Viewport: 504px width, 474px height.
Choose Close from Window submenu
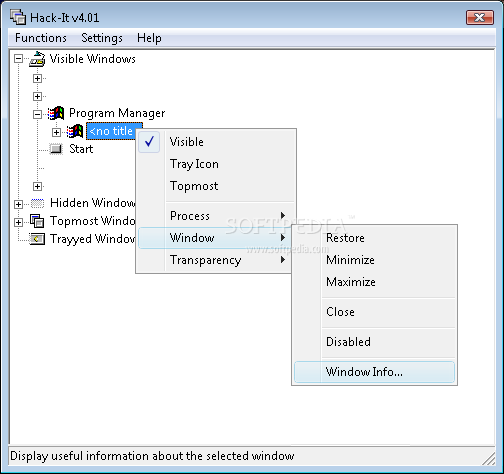[x=374, y=312]
